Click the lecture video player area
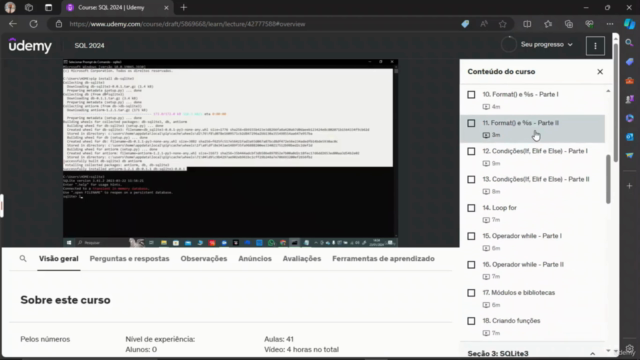Image resolution: width=640 pixels, height=360 pixels. [231, 153]
